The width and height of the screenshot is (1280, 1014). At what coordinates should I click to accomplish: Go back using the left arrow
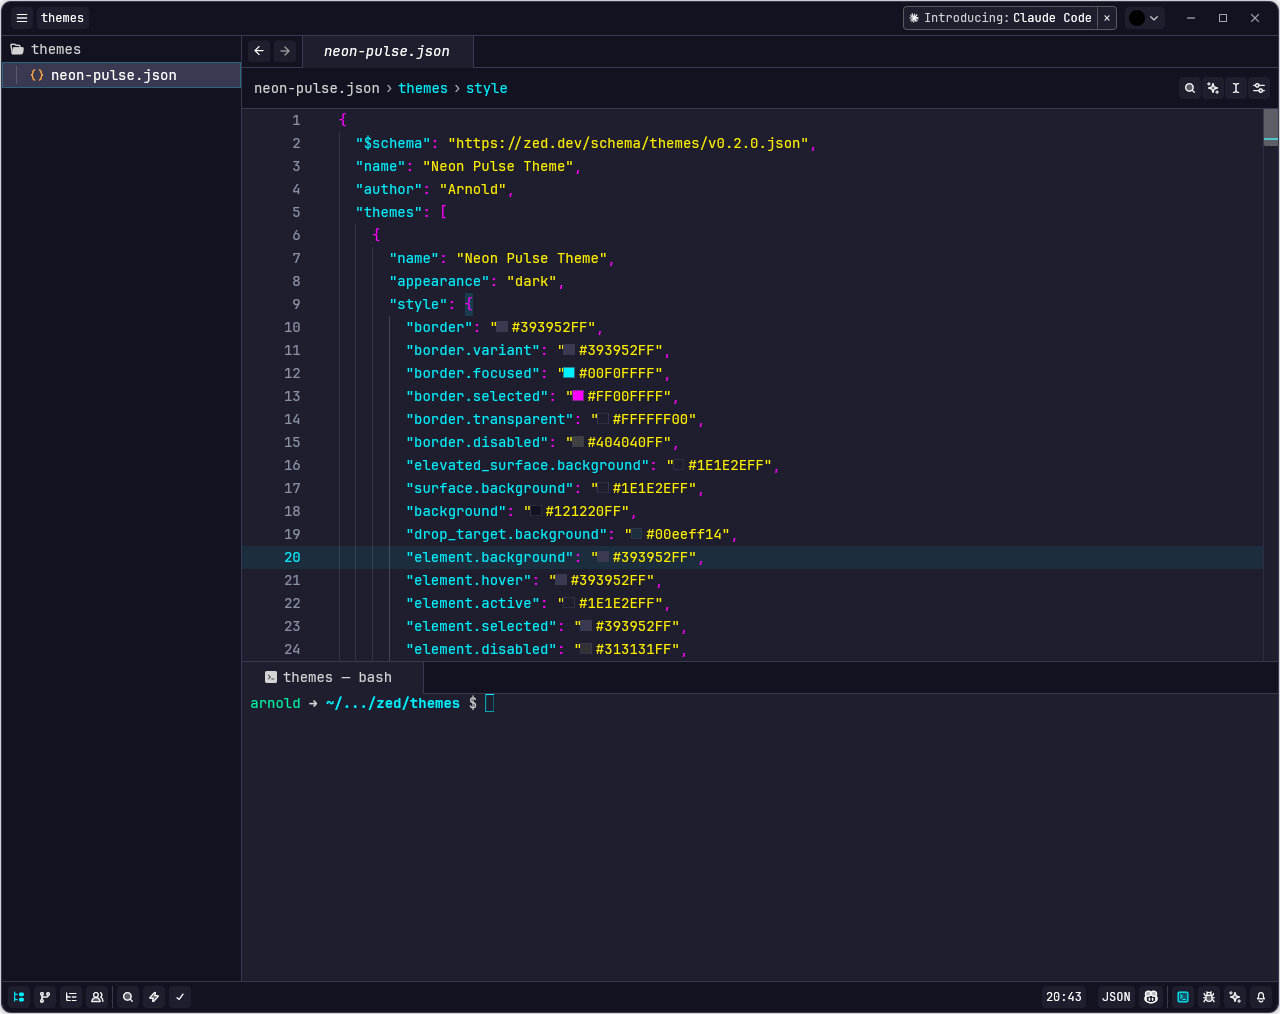point(259,51)
